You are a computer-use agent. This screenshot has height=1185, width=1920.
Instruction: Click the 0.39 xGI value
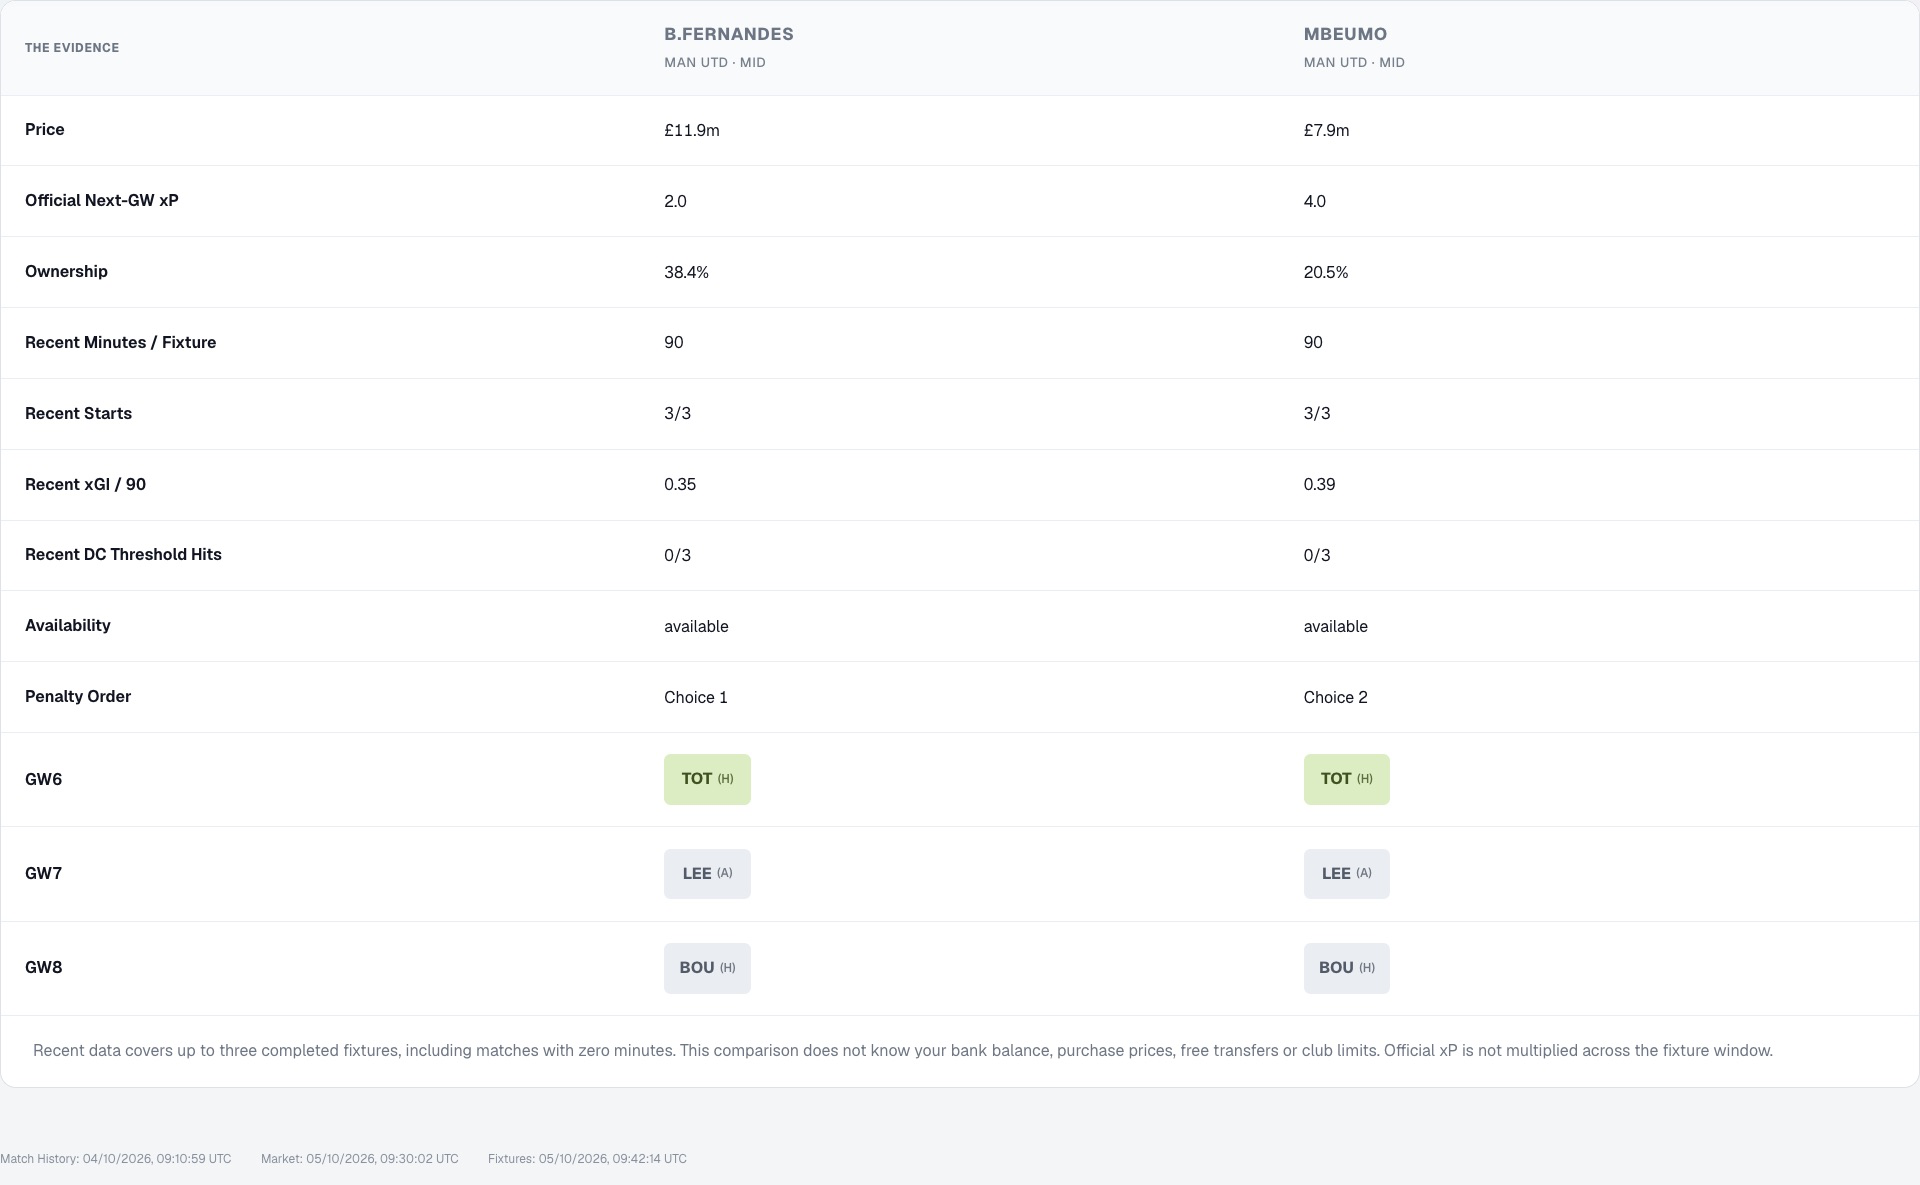click(x=1319, y=484)
